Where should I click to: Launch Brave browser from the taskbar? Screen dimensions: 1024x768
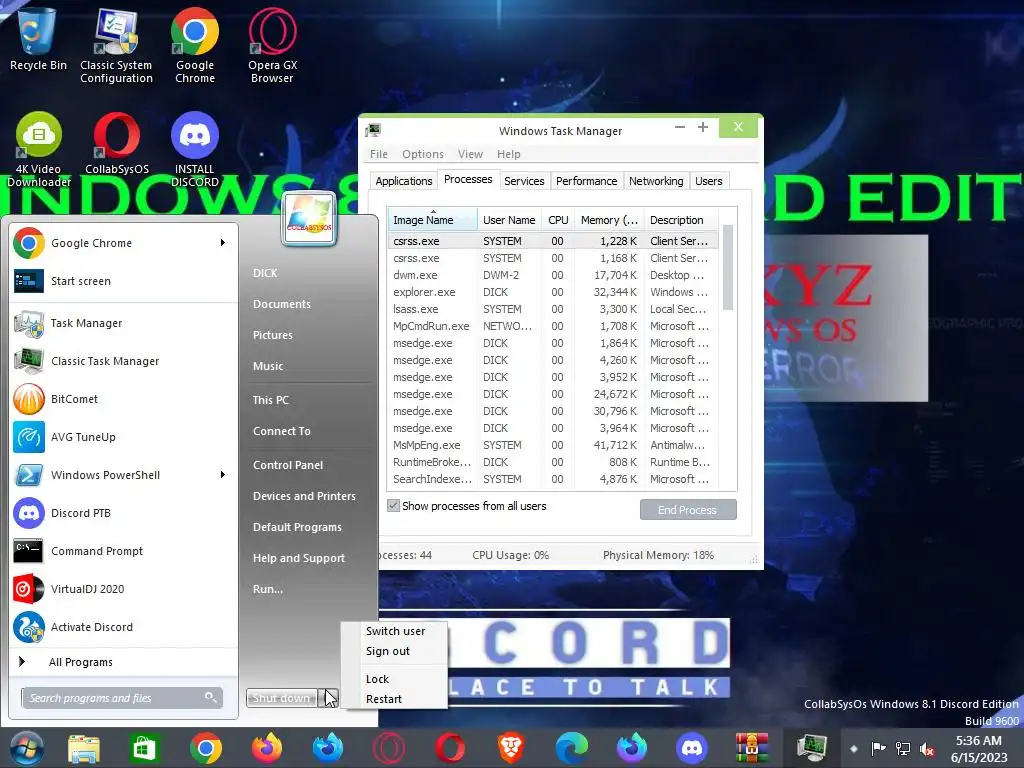tap(511, 748)
